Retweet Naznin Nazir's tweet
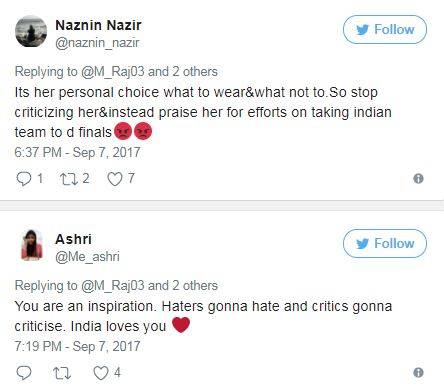The image size is (444, 388). [69, 179]
